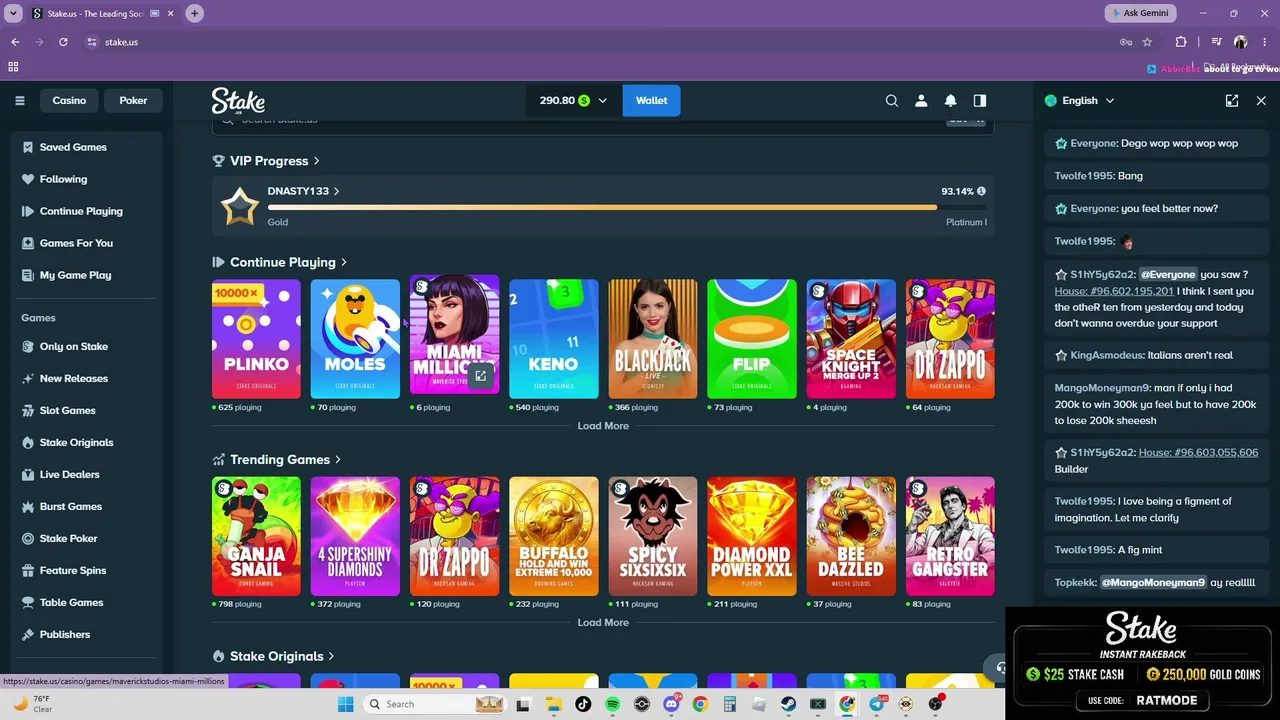Image resolution: width=1280 pixels, height=720 pixels.
Task: Open Saved Games in sidebar
Action: coord(73,147)
